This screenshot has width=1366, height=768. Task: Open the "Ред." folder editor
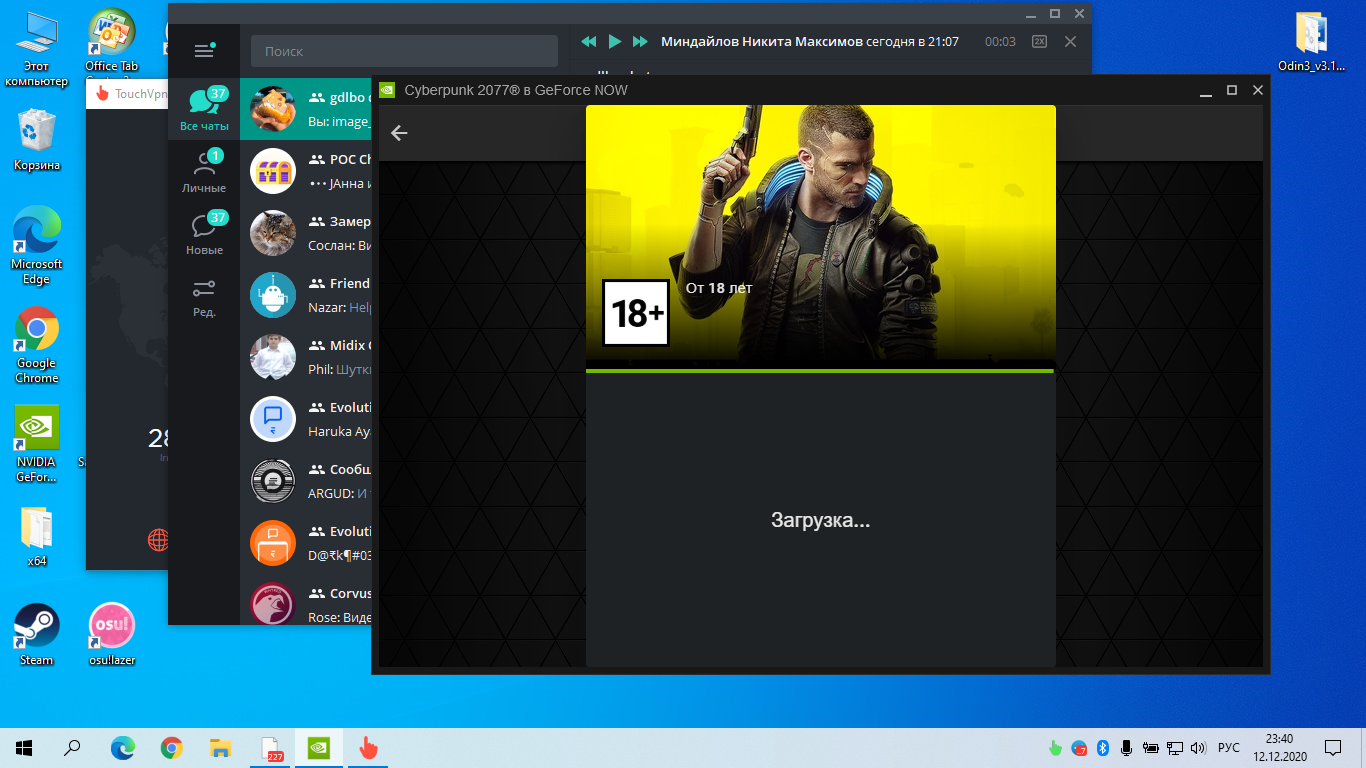pos(204,296)
